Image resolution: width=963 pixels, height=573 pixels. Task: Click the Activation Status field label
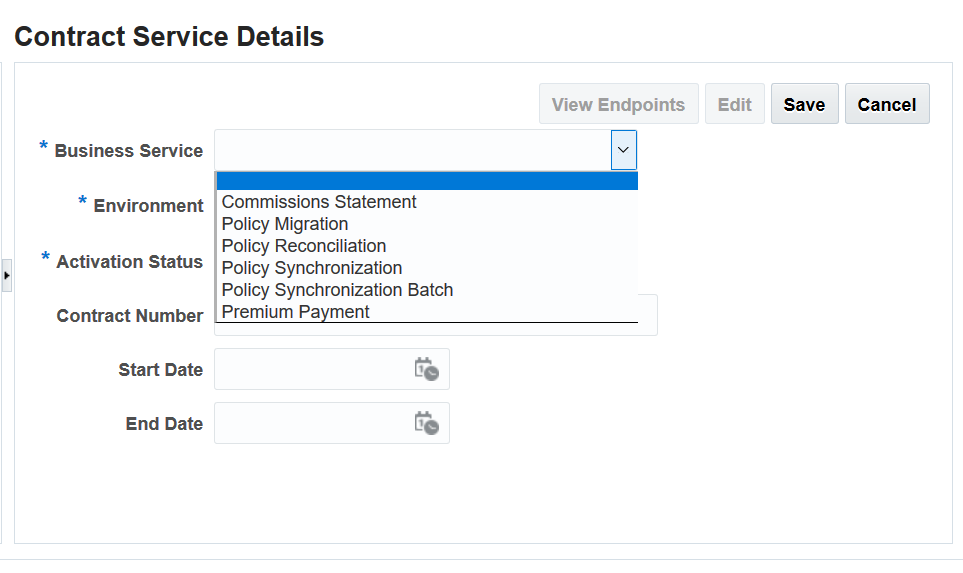[x=129, y=262]
